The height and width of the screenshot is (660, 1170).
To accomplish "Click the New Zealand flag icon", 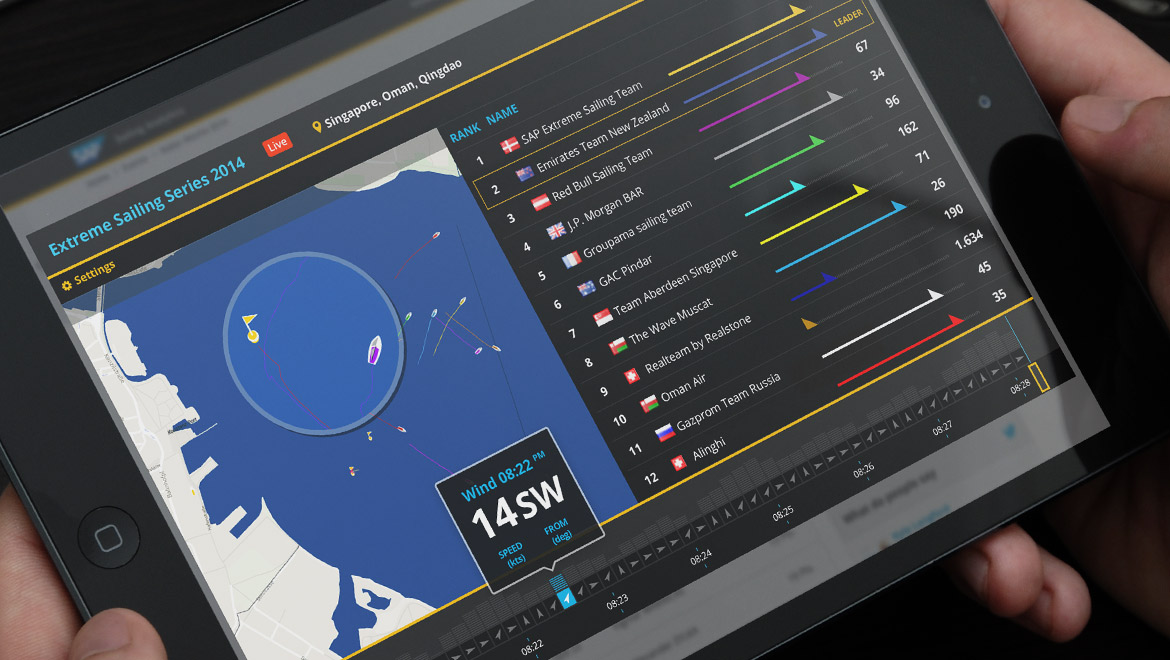I will point(523,173).
